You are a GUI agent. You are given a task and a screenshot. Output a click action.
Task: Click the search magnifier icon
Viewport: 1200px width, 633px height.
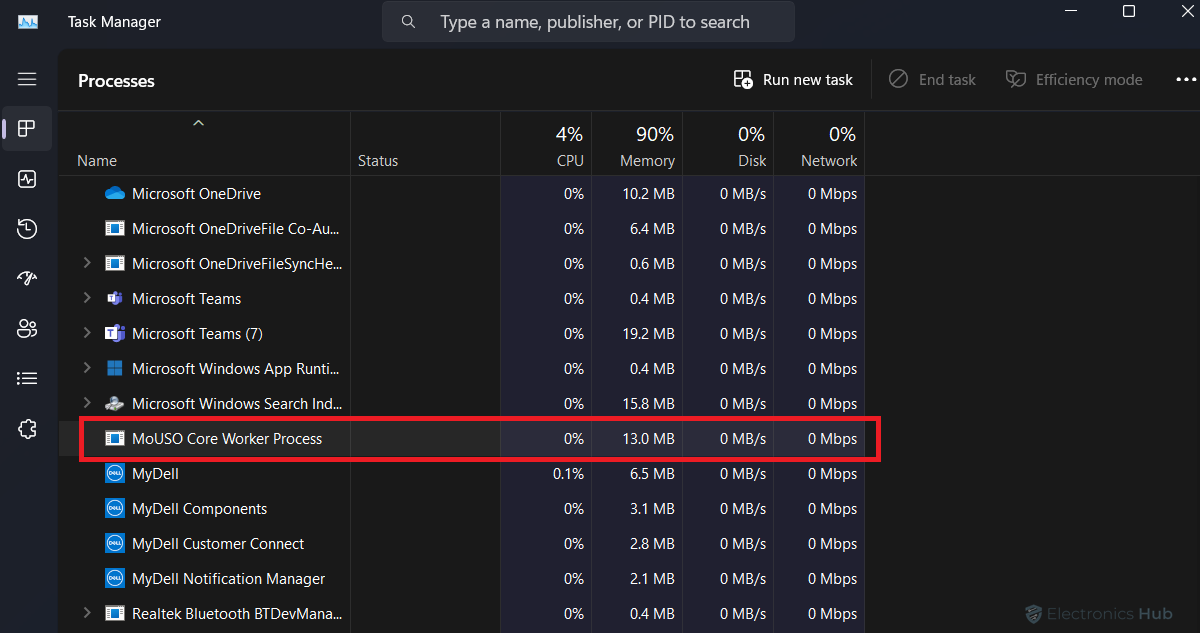tap(408, 21)
